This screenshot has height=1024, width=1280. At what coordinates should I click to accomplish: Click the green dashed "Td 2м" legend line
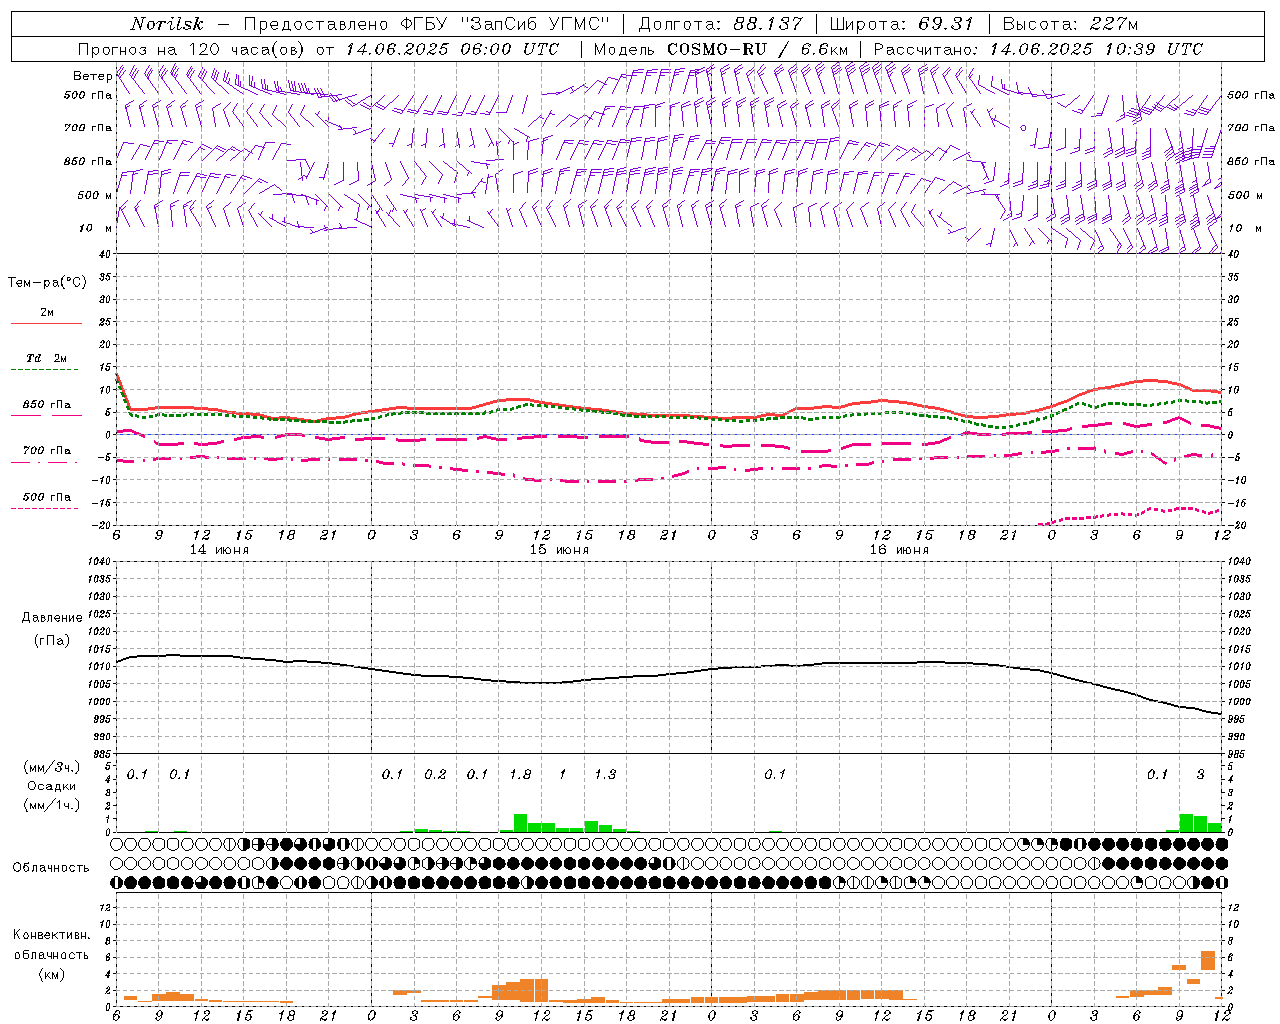click(x=46, y=369)
